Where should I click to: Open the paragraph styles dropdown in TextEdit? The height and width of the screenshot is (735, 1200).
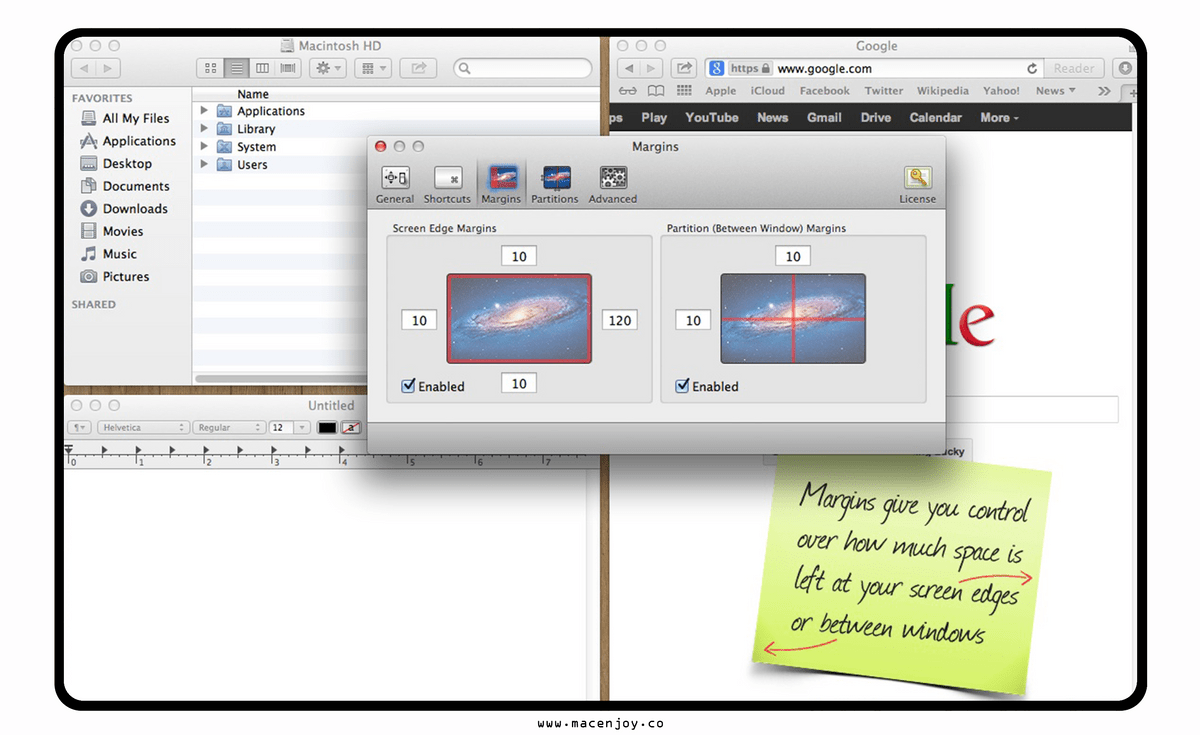[x=79, y=427]
